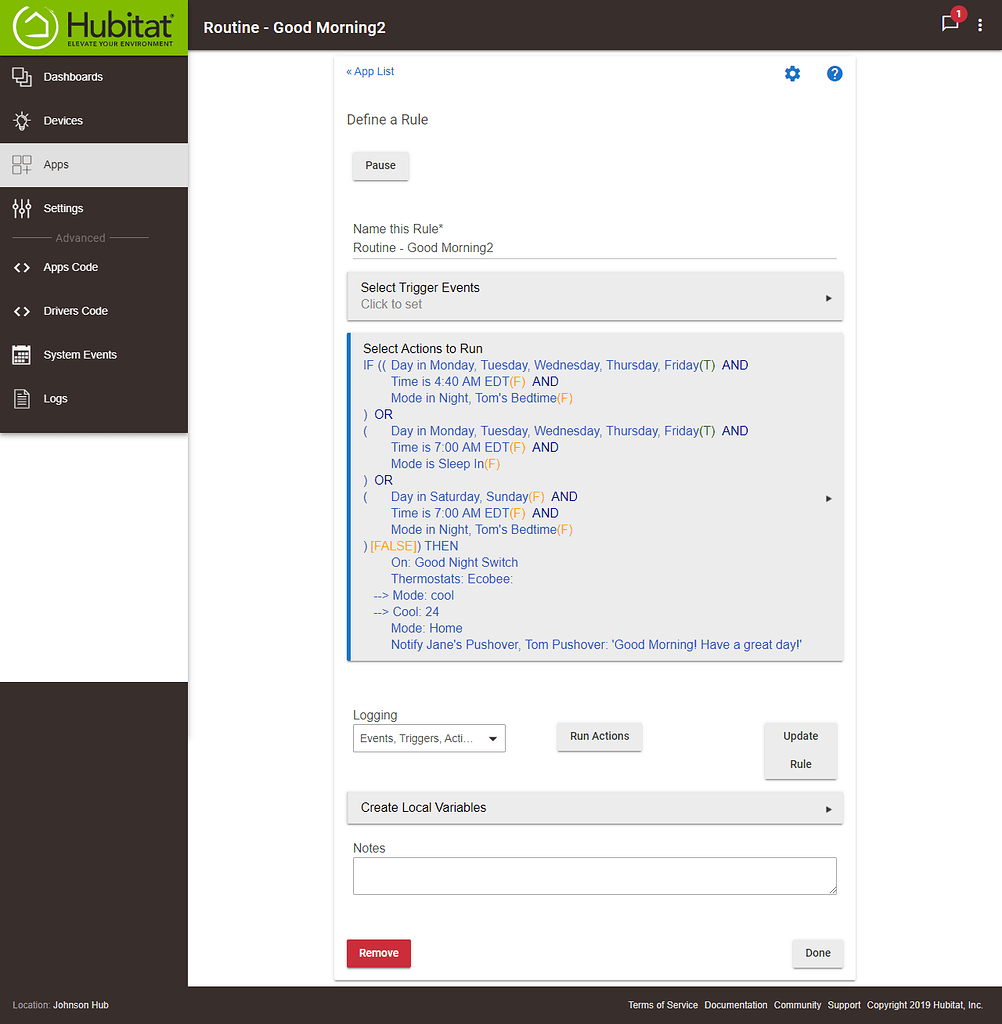Open Settings in the sidebar
The height and width of the screenshot is (1024, 1002).
click(63, 209)
